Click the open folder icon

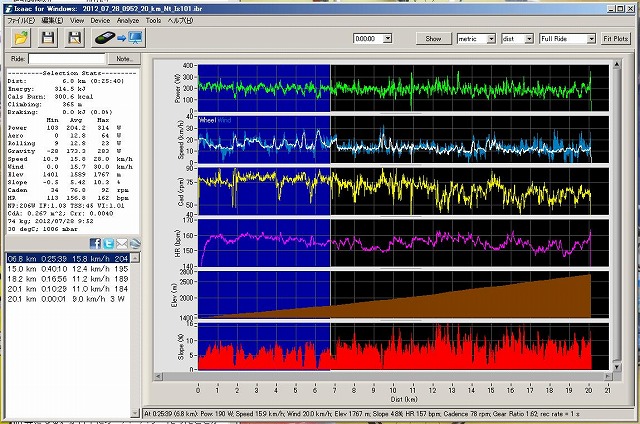coord(22,38)
